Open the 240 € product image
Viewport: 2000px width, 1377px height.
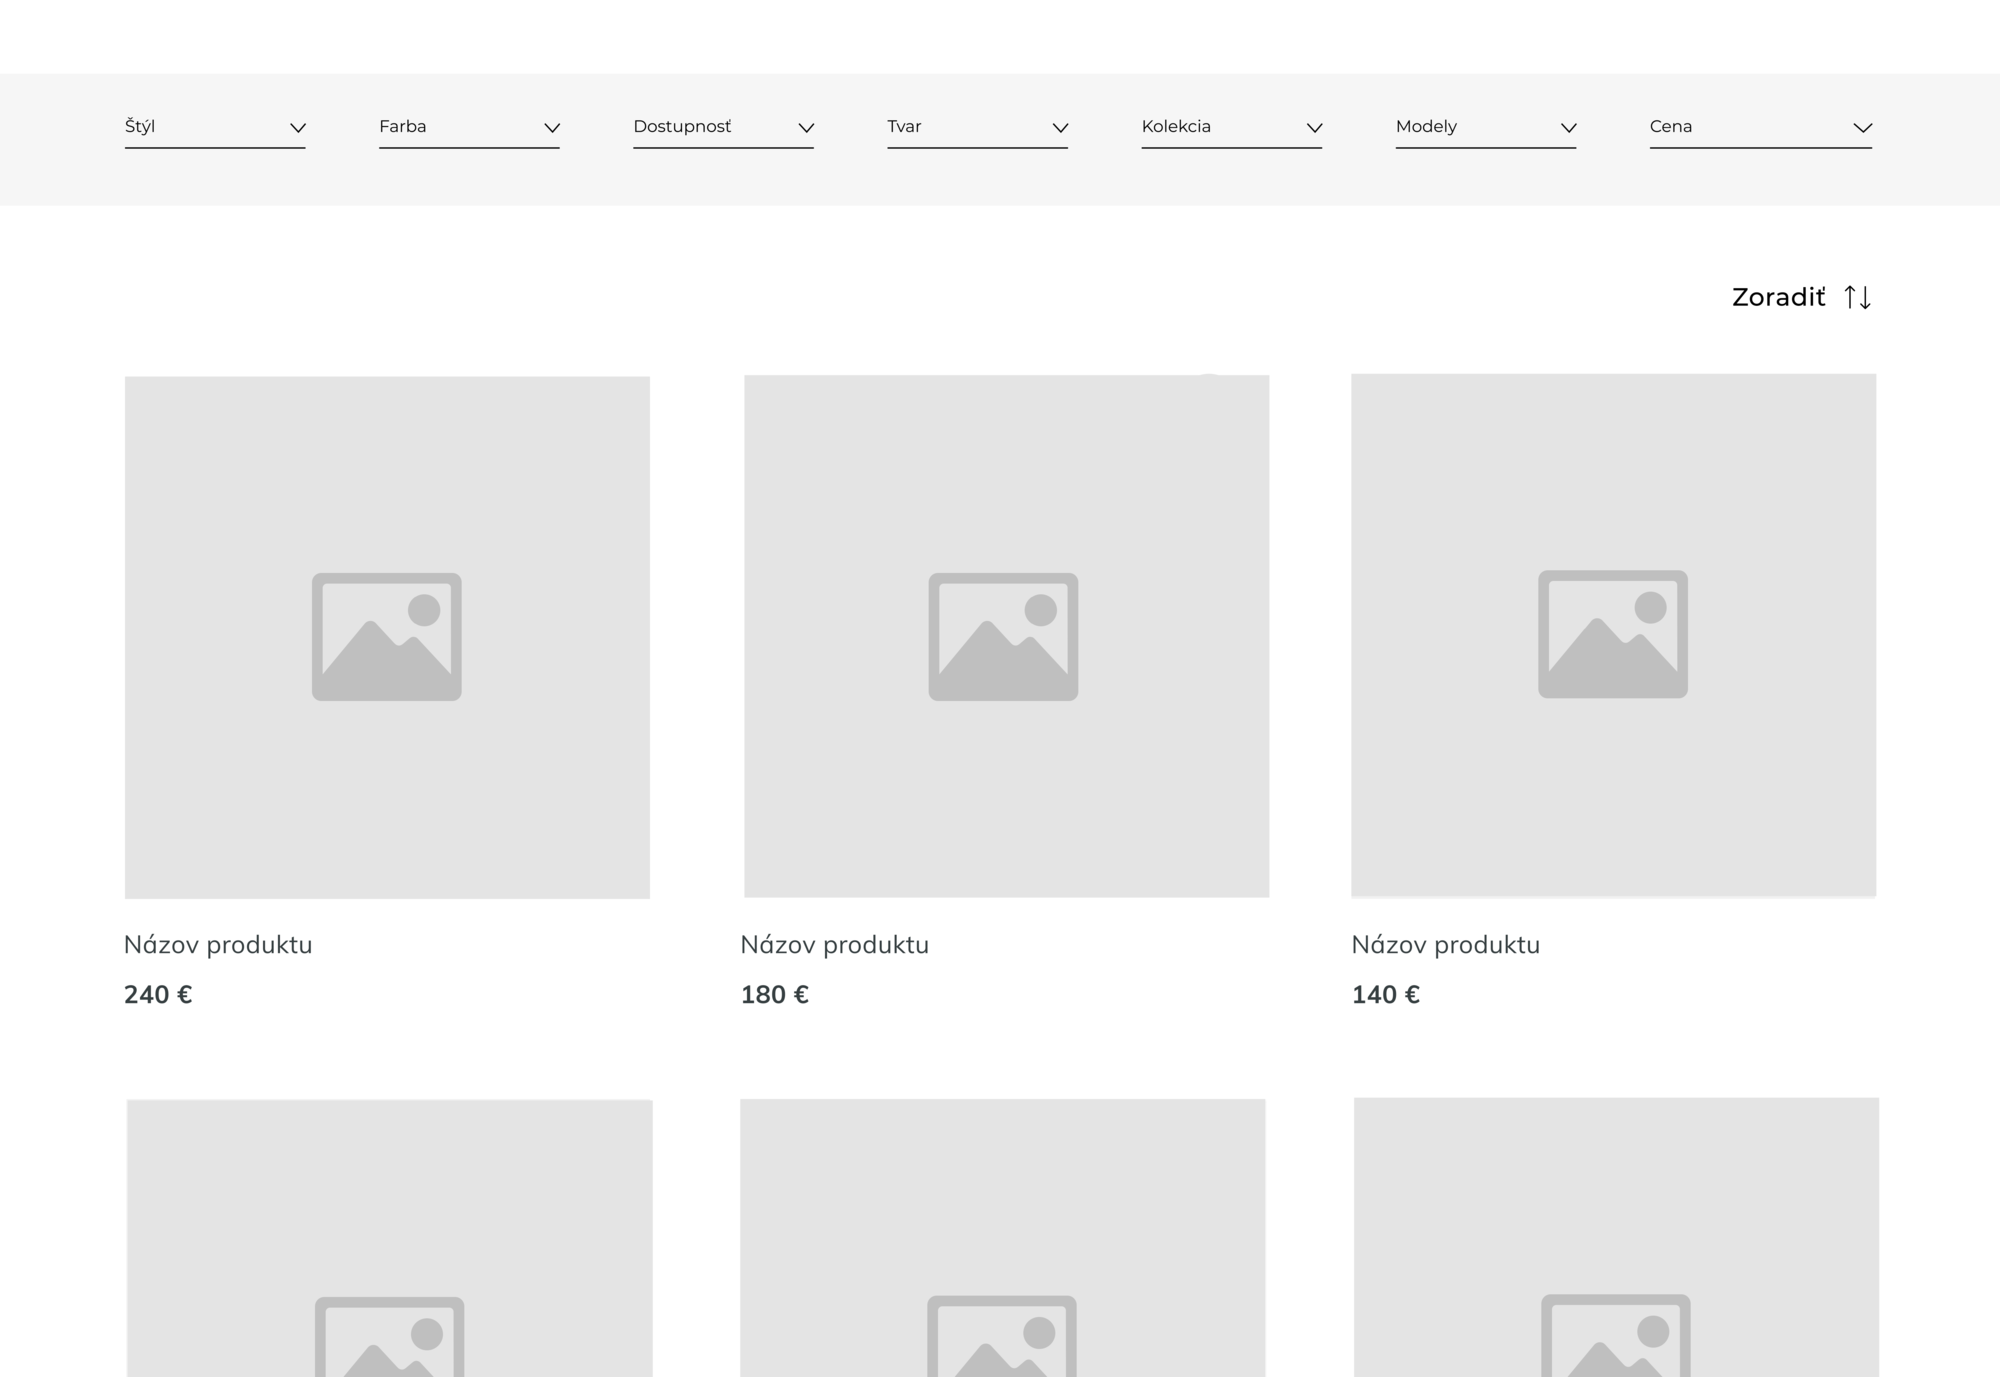click(x=387, y=637)
